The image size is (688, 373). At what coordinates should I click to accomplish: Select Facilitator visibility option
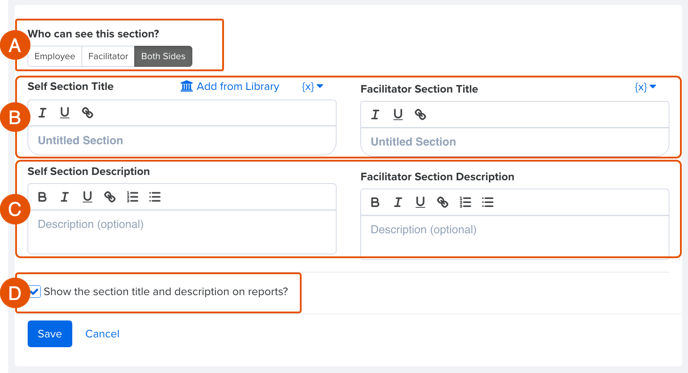pos(108,56)
